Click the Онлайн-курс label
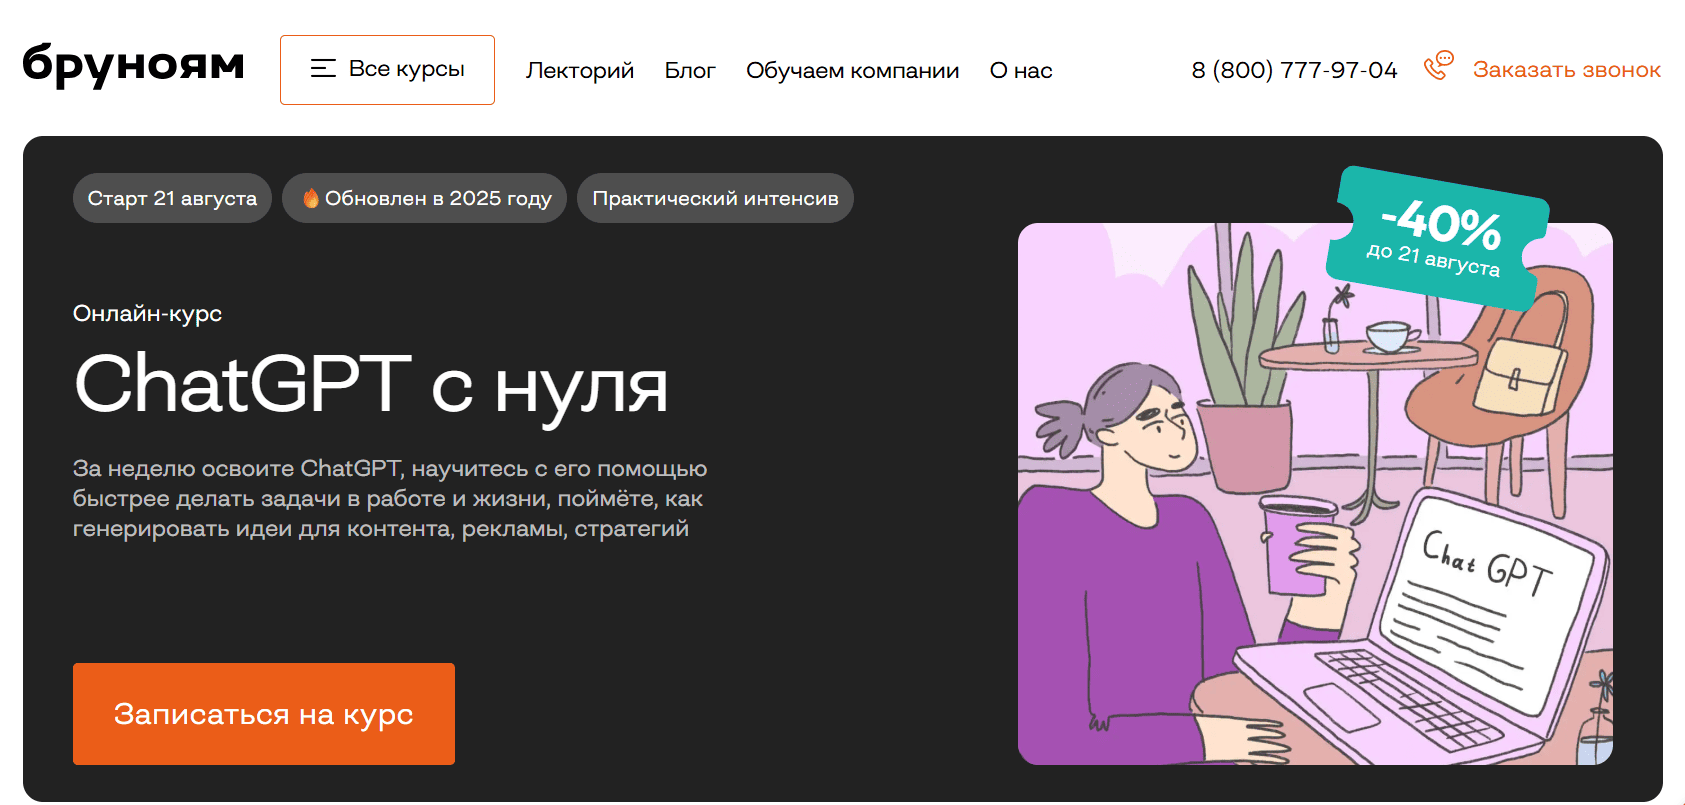Viewport: 1685px width, 805px height. pyautogui.click(x=147, y=314)
